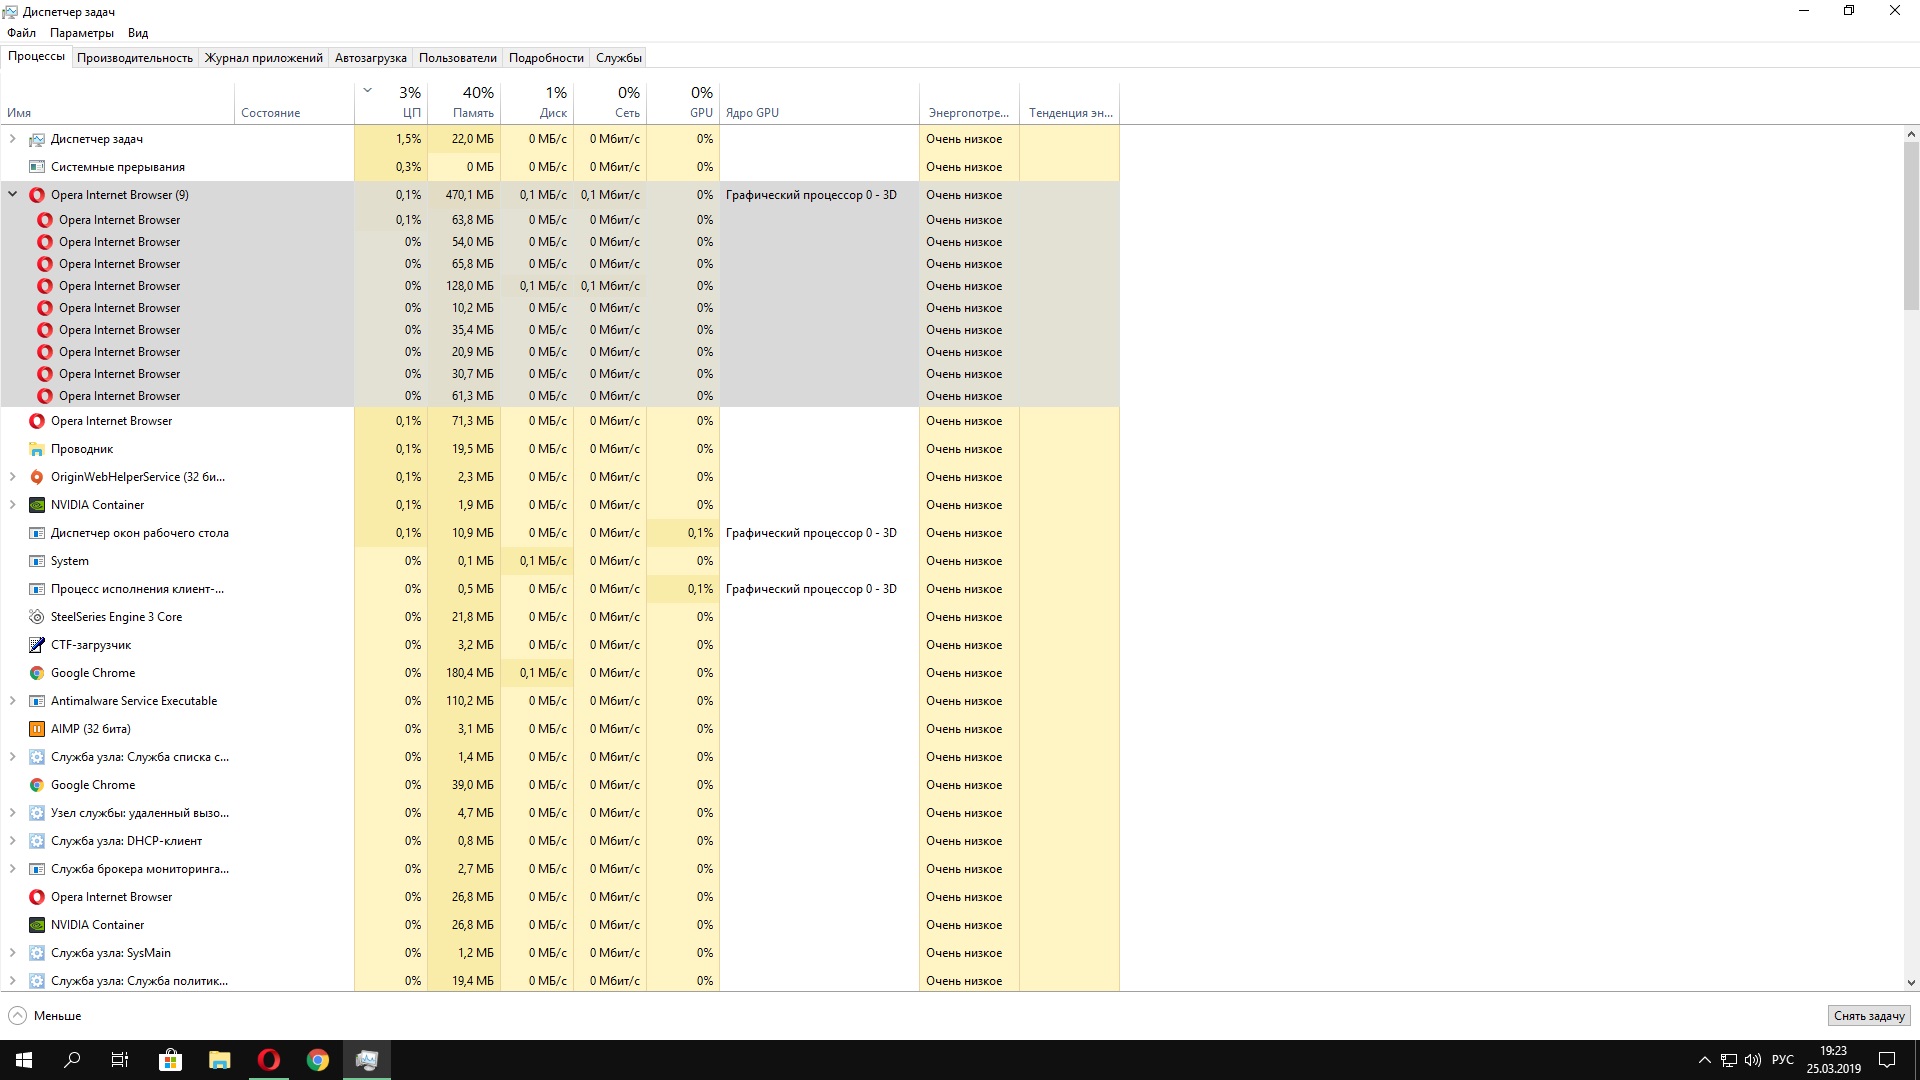The width and height of the screenshot is (1920, 1080).
Task: Click Меньше to show fewer details
Action: [45, 1016]
